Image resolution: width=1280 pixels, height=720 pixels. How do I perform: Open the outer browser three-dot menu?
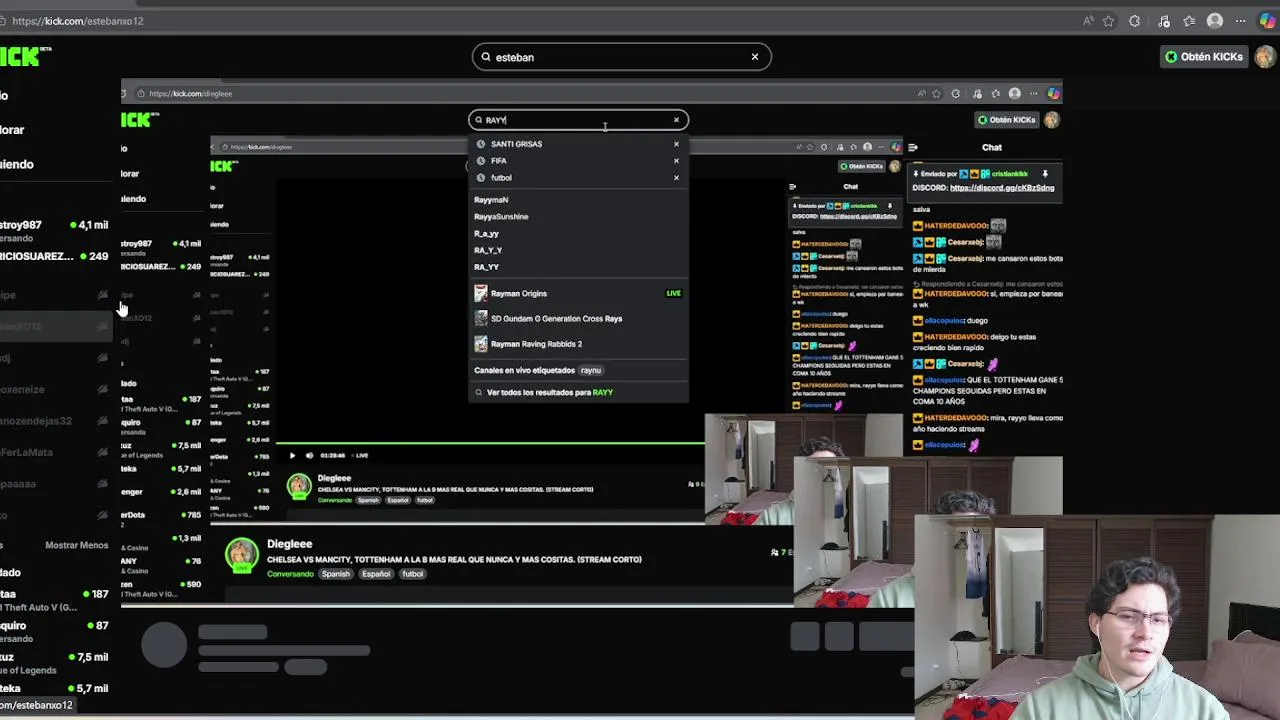(x=1241, y=21)
